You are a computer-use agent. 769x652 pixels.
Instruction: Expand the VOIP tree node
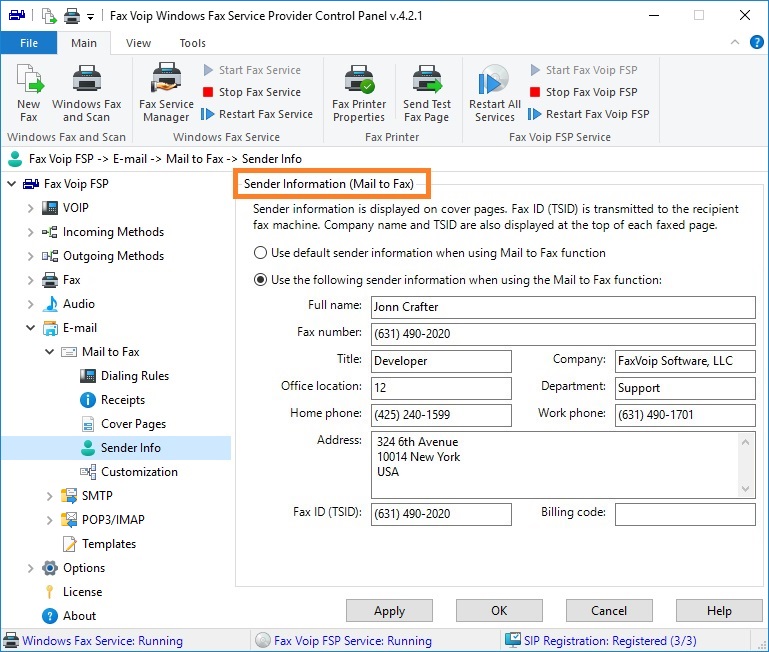[x=30, y=208]
